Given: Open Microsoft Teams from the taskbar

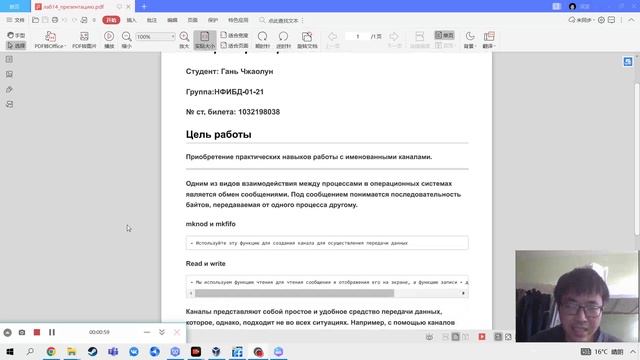Looking at the screenshot, I should coord(113,351).
